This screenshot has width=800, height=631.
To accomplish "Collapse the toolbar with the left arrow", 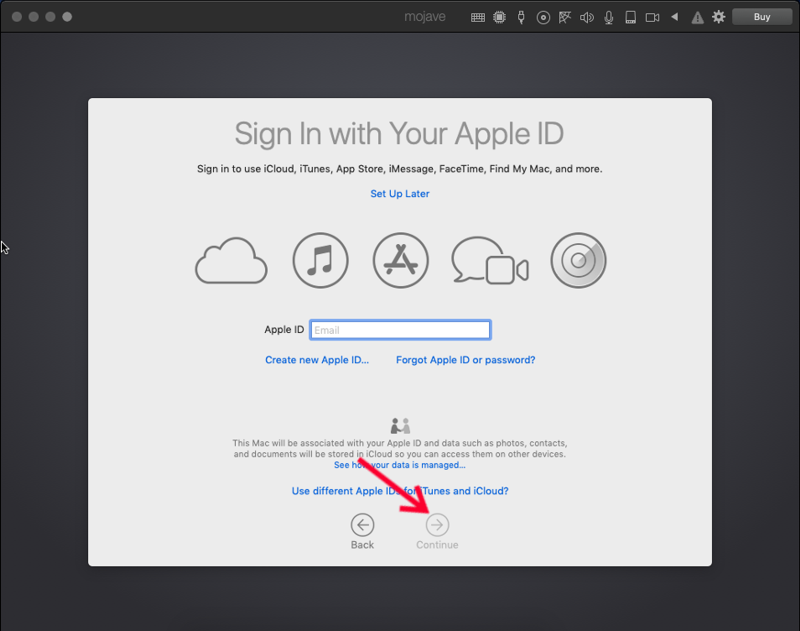I will [674, 17].
